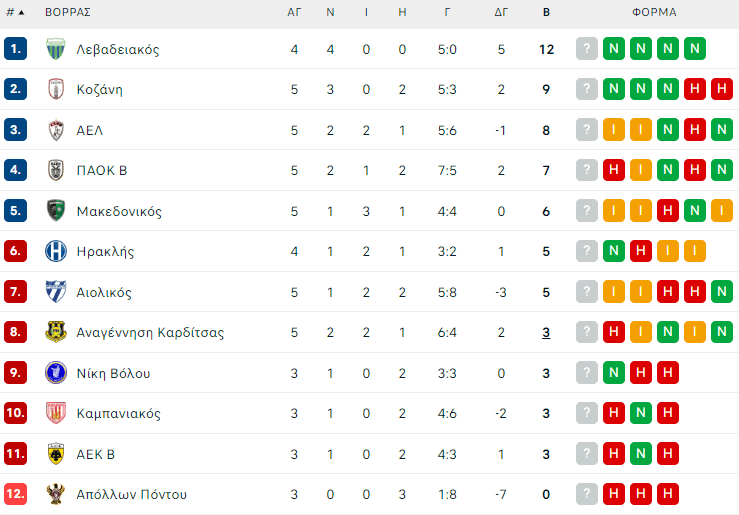This screenshot has height=515, width=739.
Task: Click the ΑΕΚ Β team crest icon
Action: [56, 454]
